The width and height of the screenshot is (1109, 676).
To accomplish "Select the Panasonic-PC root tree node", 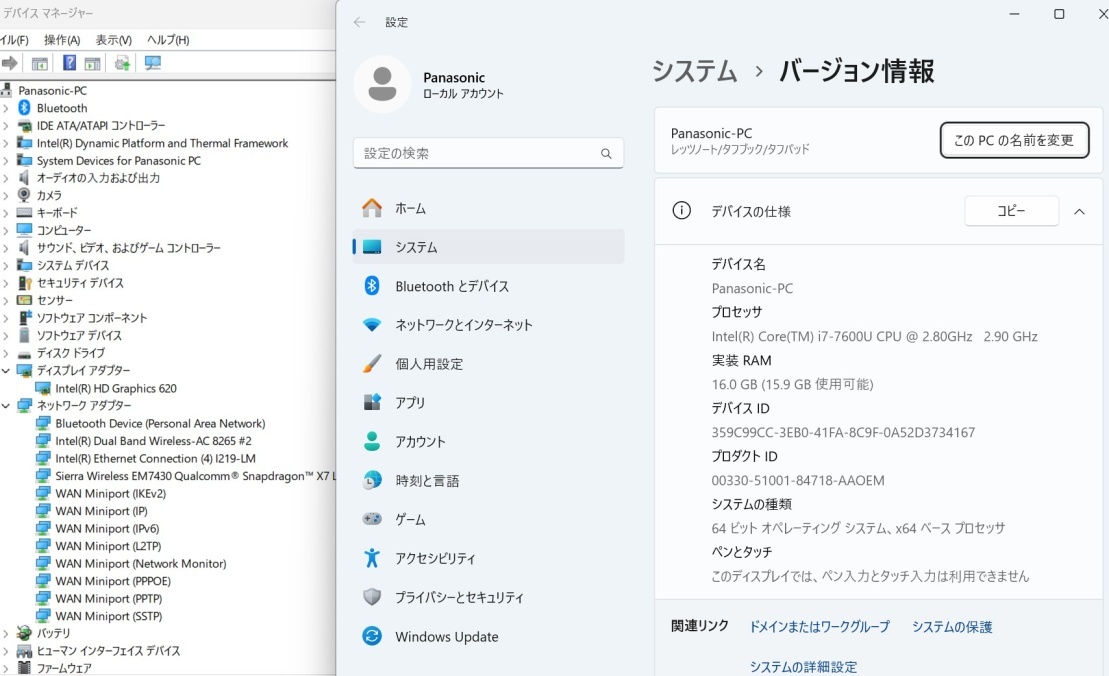I will [x=52, y=91].
